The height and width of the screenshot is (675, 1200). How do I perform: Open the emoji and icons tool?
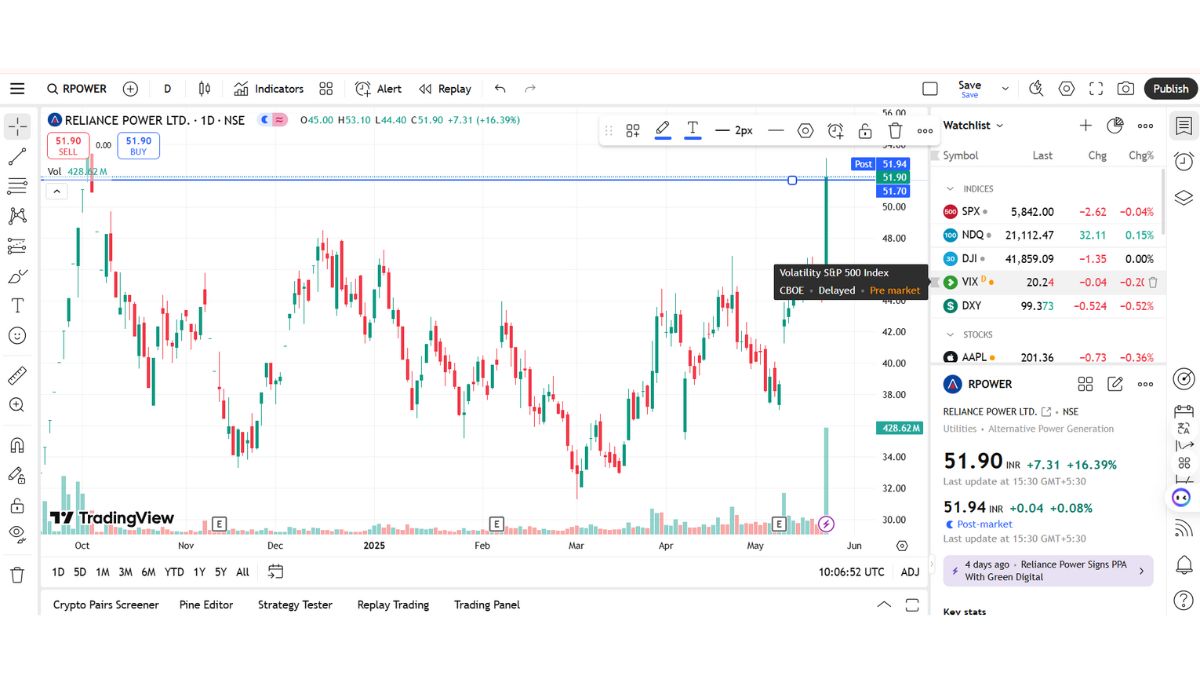(x=17, y=336)
